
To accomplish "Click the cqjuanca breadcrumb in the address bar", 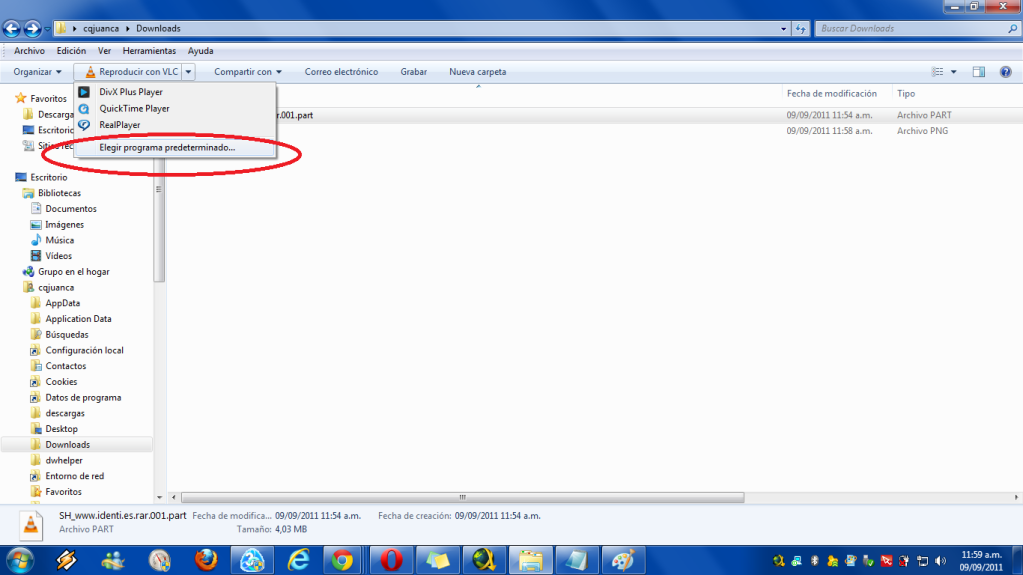I will [101, 29].
